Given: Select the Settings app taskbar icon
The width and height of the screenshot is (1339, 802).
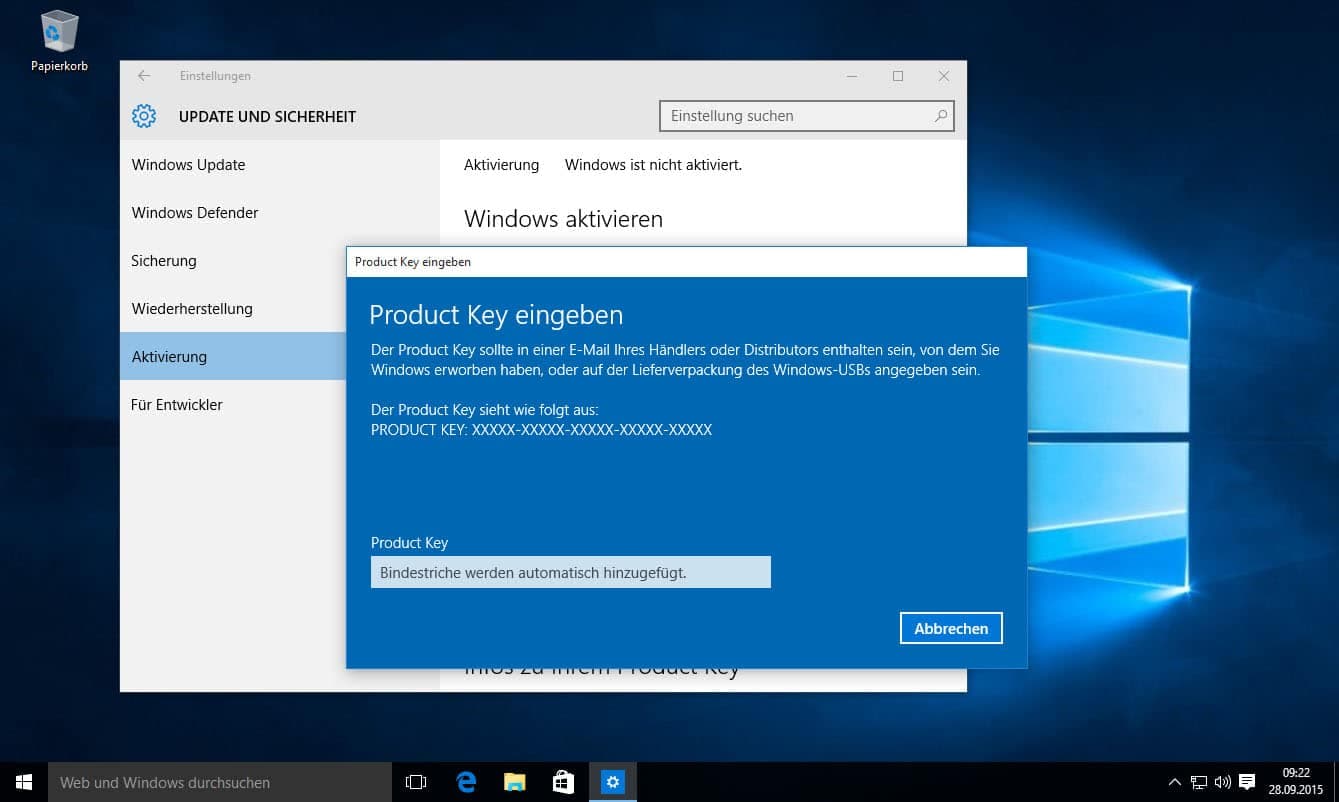Looking at the screenshot, I should pos(613,782).
